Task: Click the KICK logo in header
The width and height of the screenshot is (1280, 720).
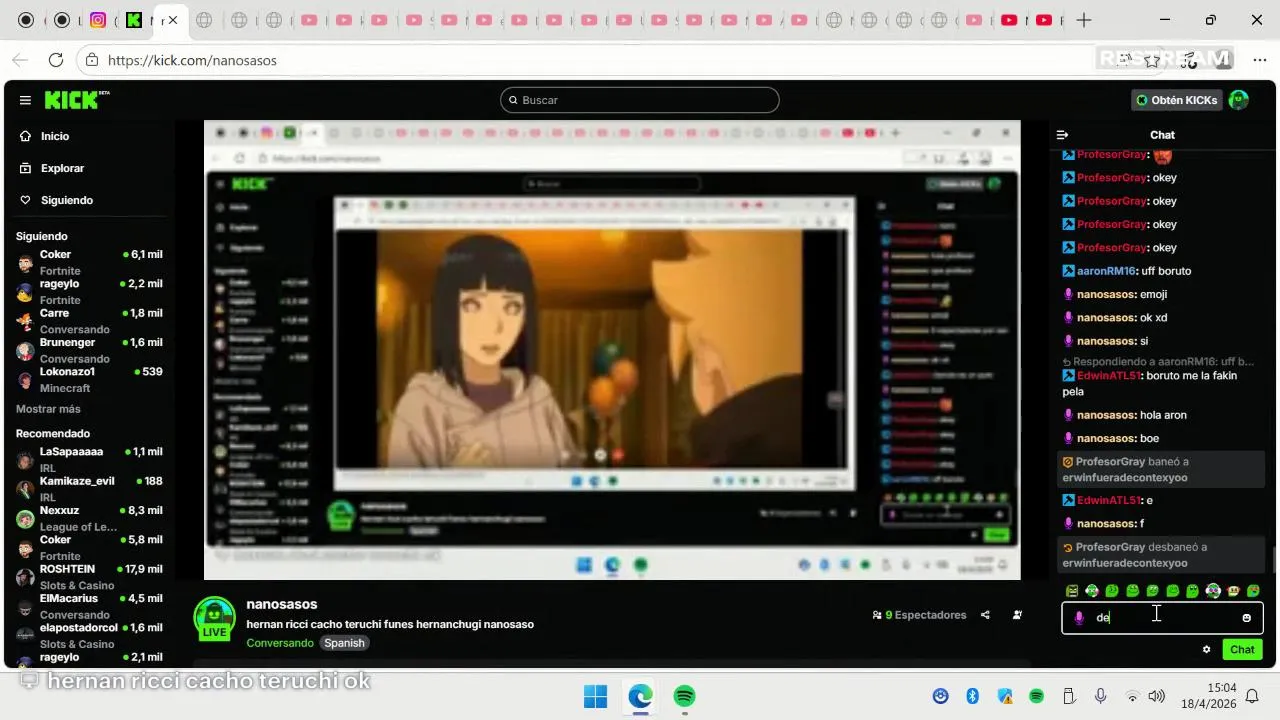Action: (76, 100)
